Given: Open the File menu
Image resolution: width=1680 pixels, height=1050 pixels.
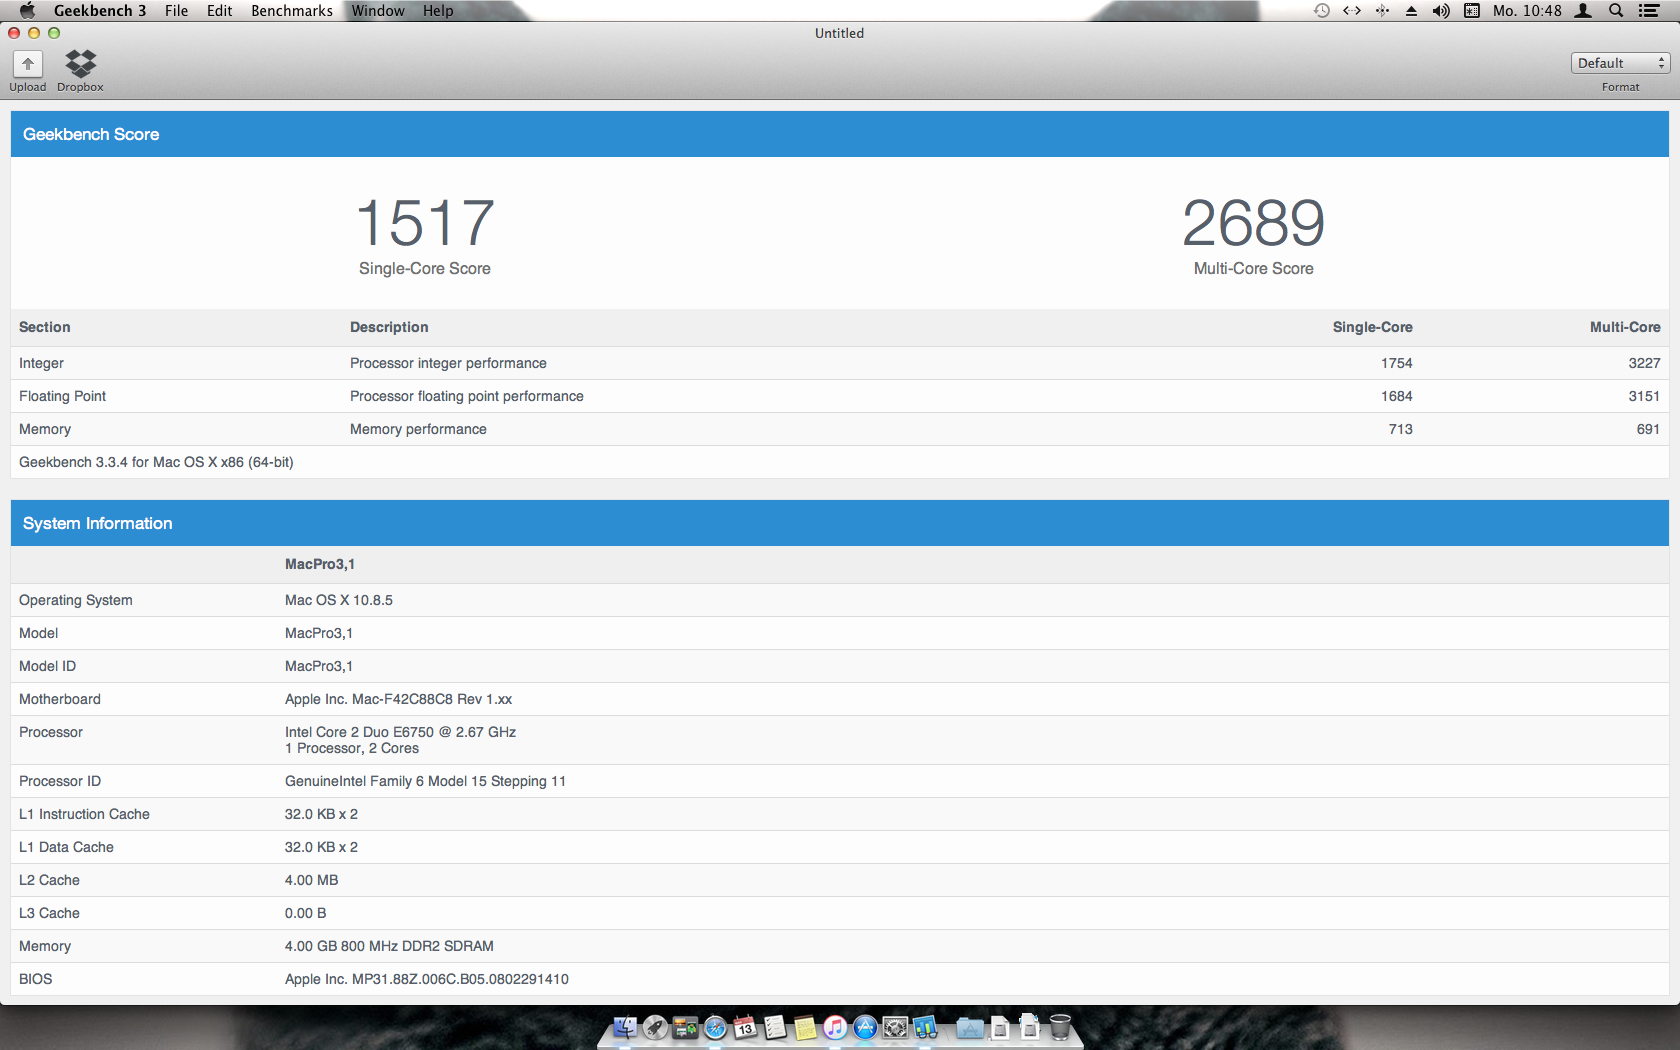Looking at the screenshot, I should (176, 10).
